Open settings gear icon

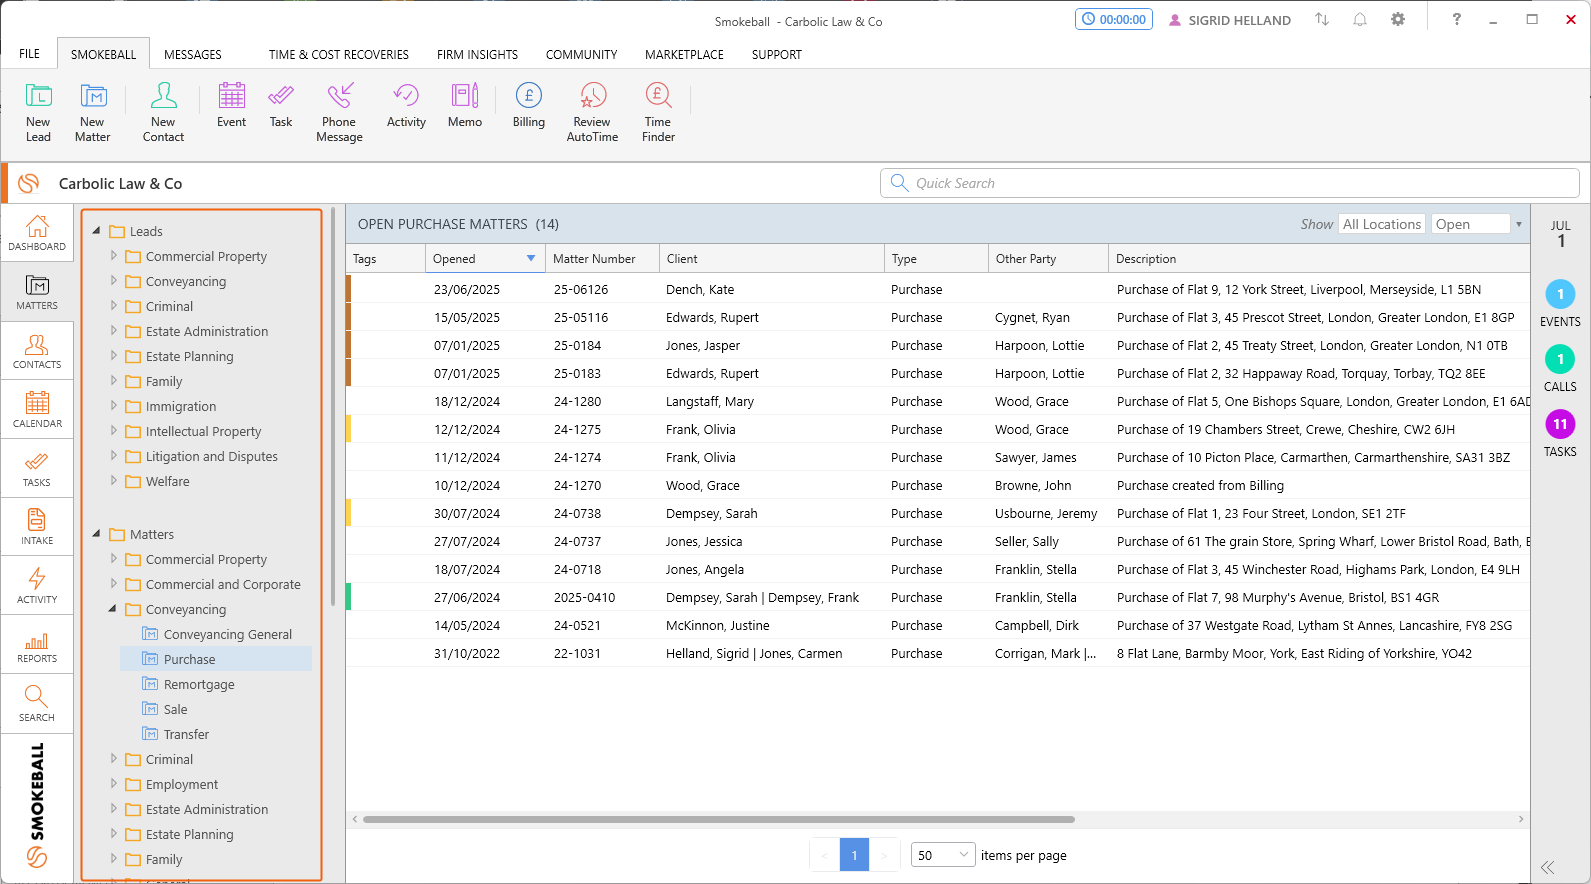1398,19
